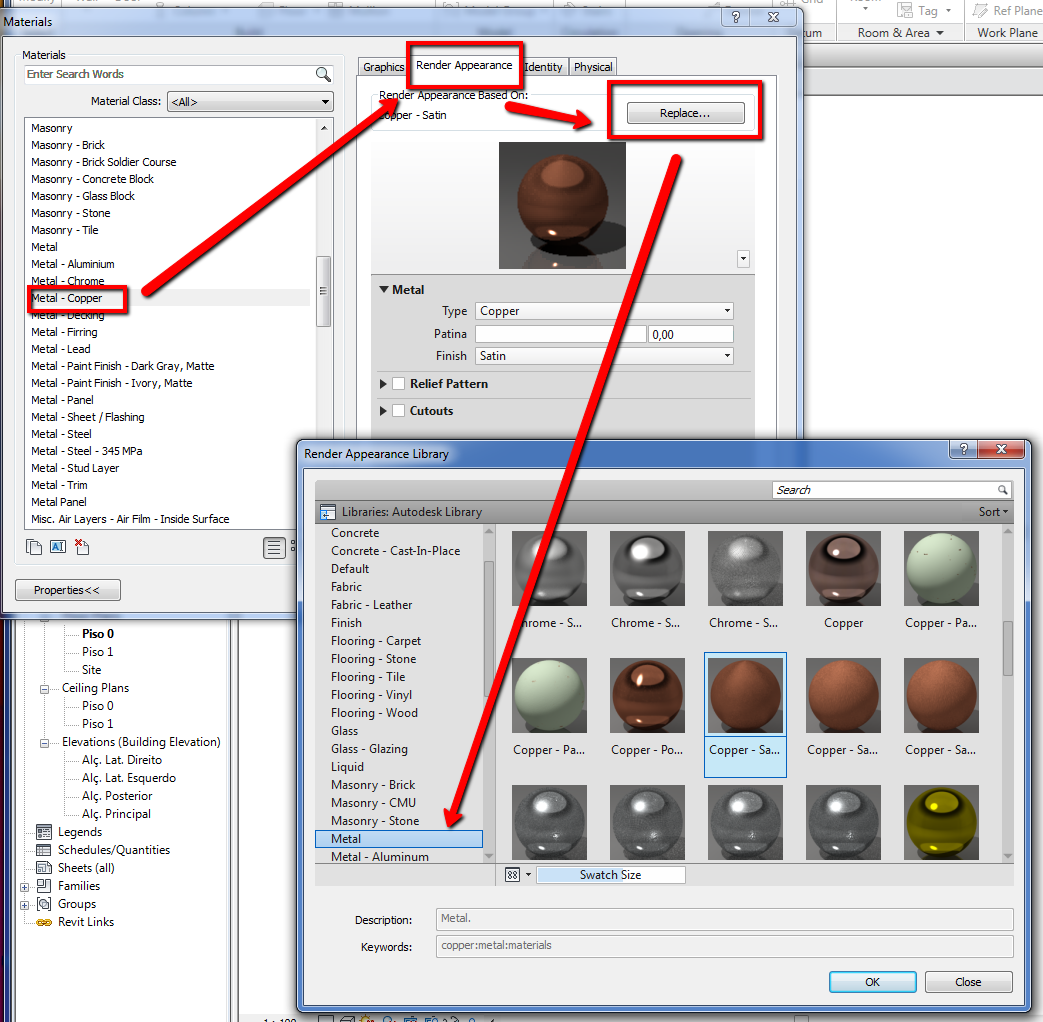Screen dimensions: 1043x1022
Task: Click the material list view options icon
Action: (274, 548)
